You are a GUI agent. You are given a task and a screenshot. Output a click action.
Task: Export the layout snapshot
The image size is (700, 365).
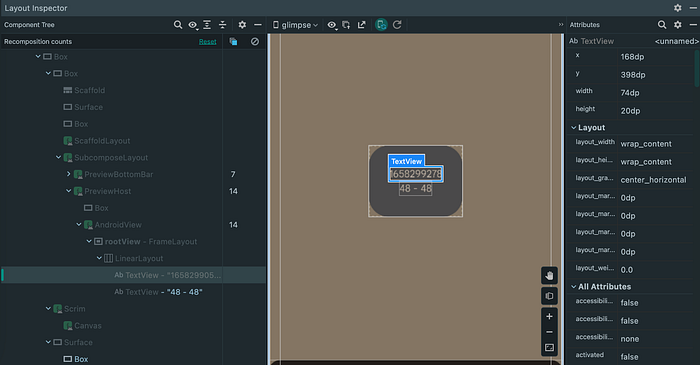pos(362,25)
